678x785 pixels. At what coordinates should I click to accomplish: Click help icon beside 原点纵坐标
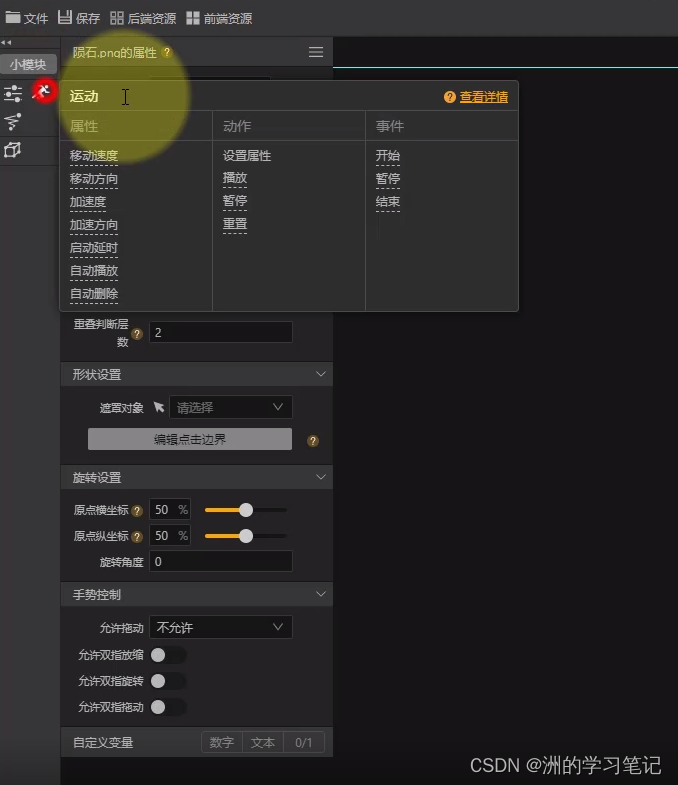coord(137,537)
